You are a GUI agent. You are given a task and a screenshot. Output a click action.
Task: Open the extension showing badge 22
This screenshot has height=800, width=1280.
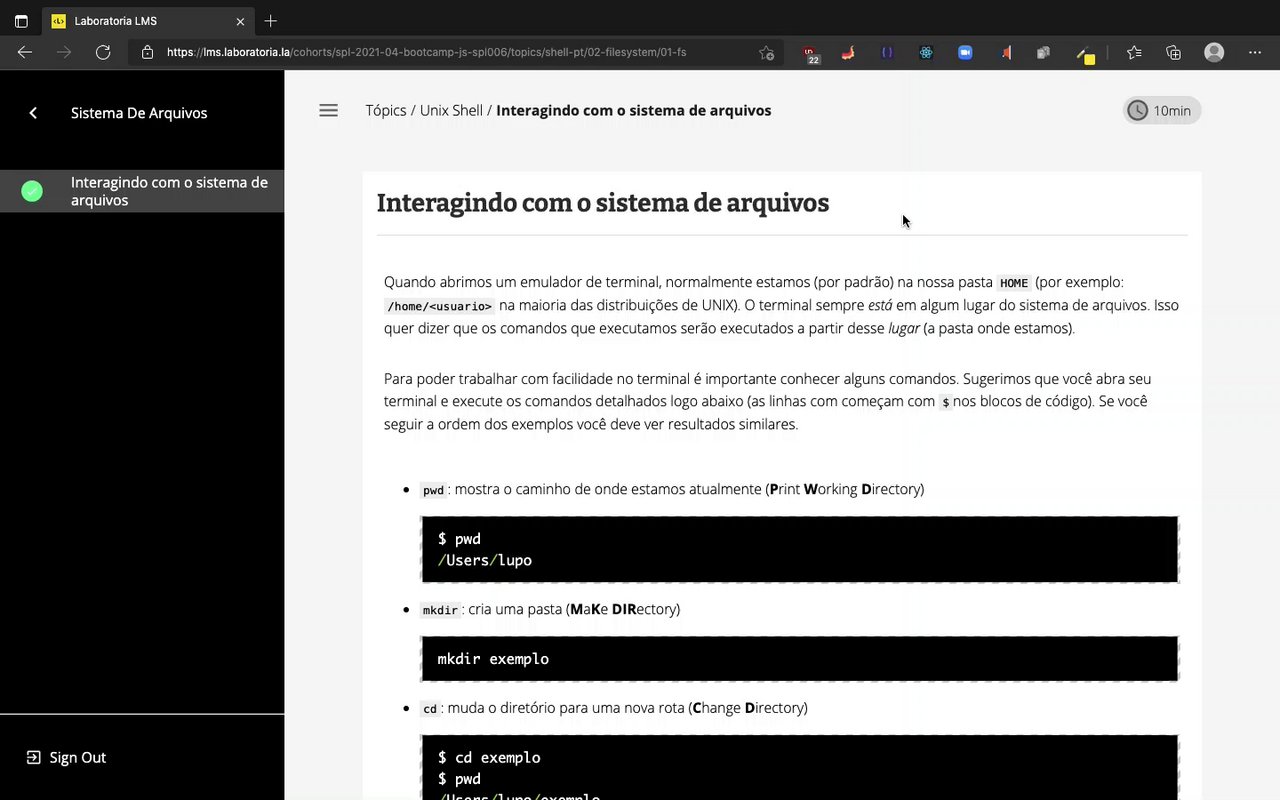click(810, 53)
